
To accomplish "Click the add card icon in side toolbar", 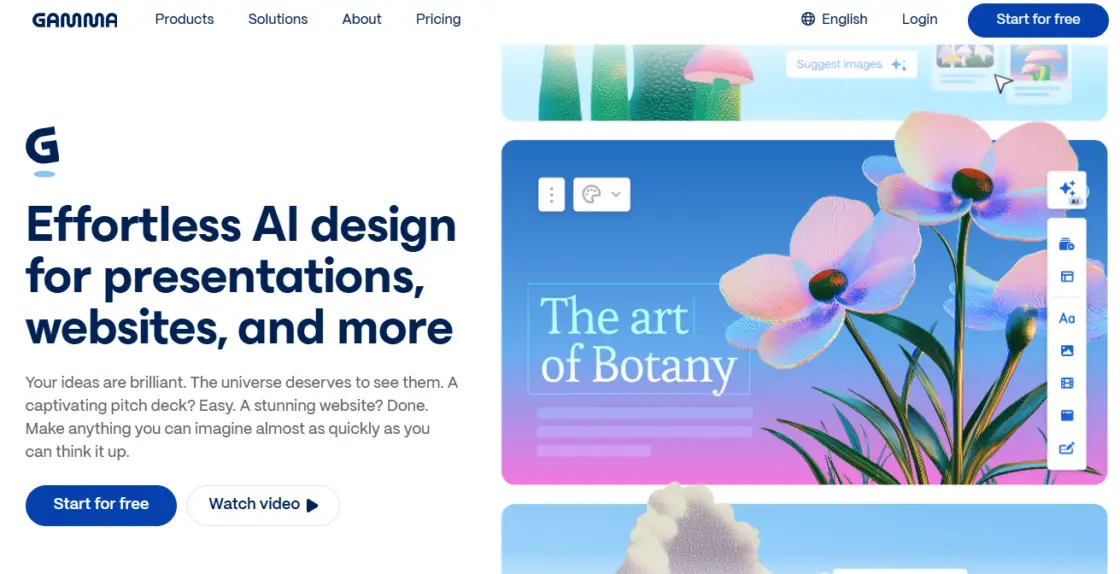I will tap(1066, 244).
